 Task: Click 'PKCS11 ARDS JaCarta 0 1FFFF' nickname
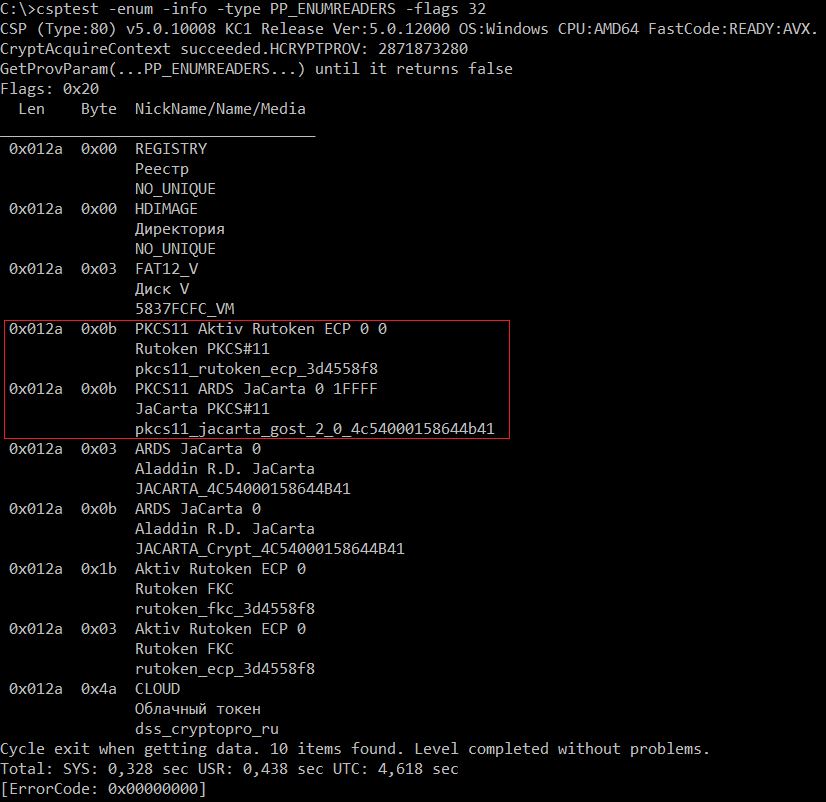[256, 389]
